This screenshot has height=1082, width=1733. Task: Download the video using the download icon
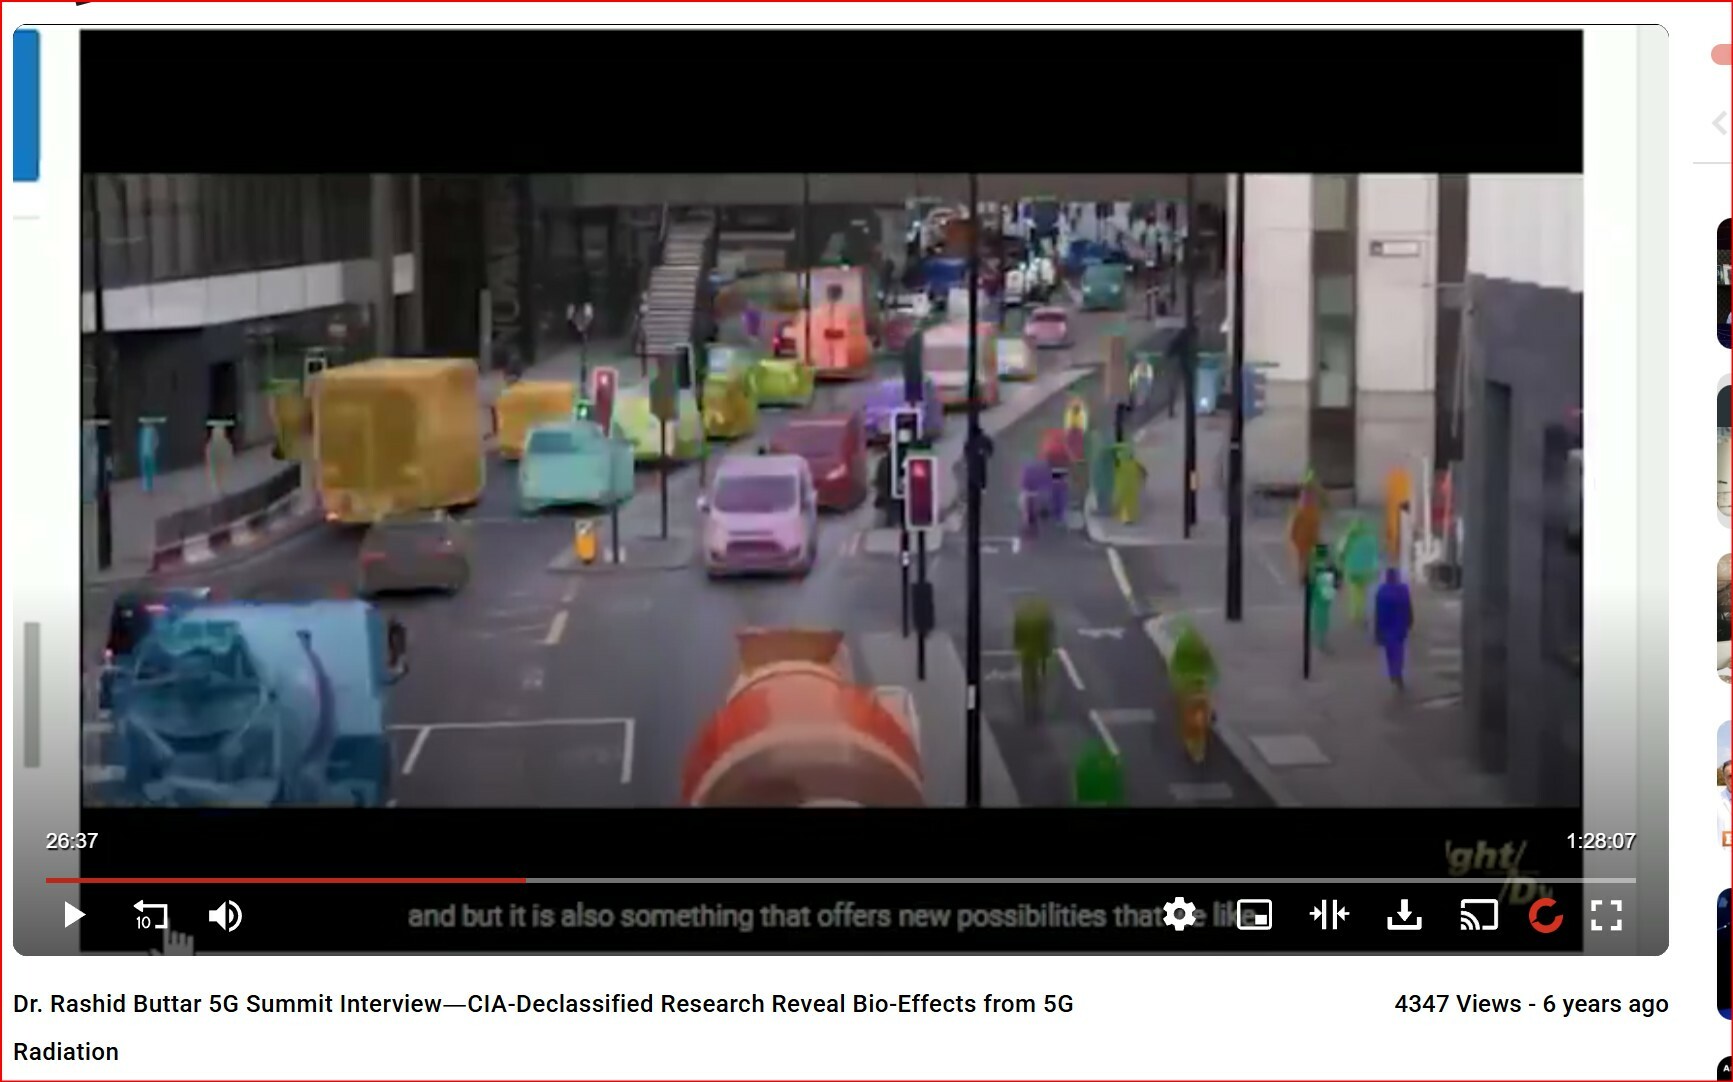(1404, 914)
